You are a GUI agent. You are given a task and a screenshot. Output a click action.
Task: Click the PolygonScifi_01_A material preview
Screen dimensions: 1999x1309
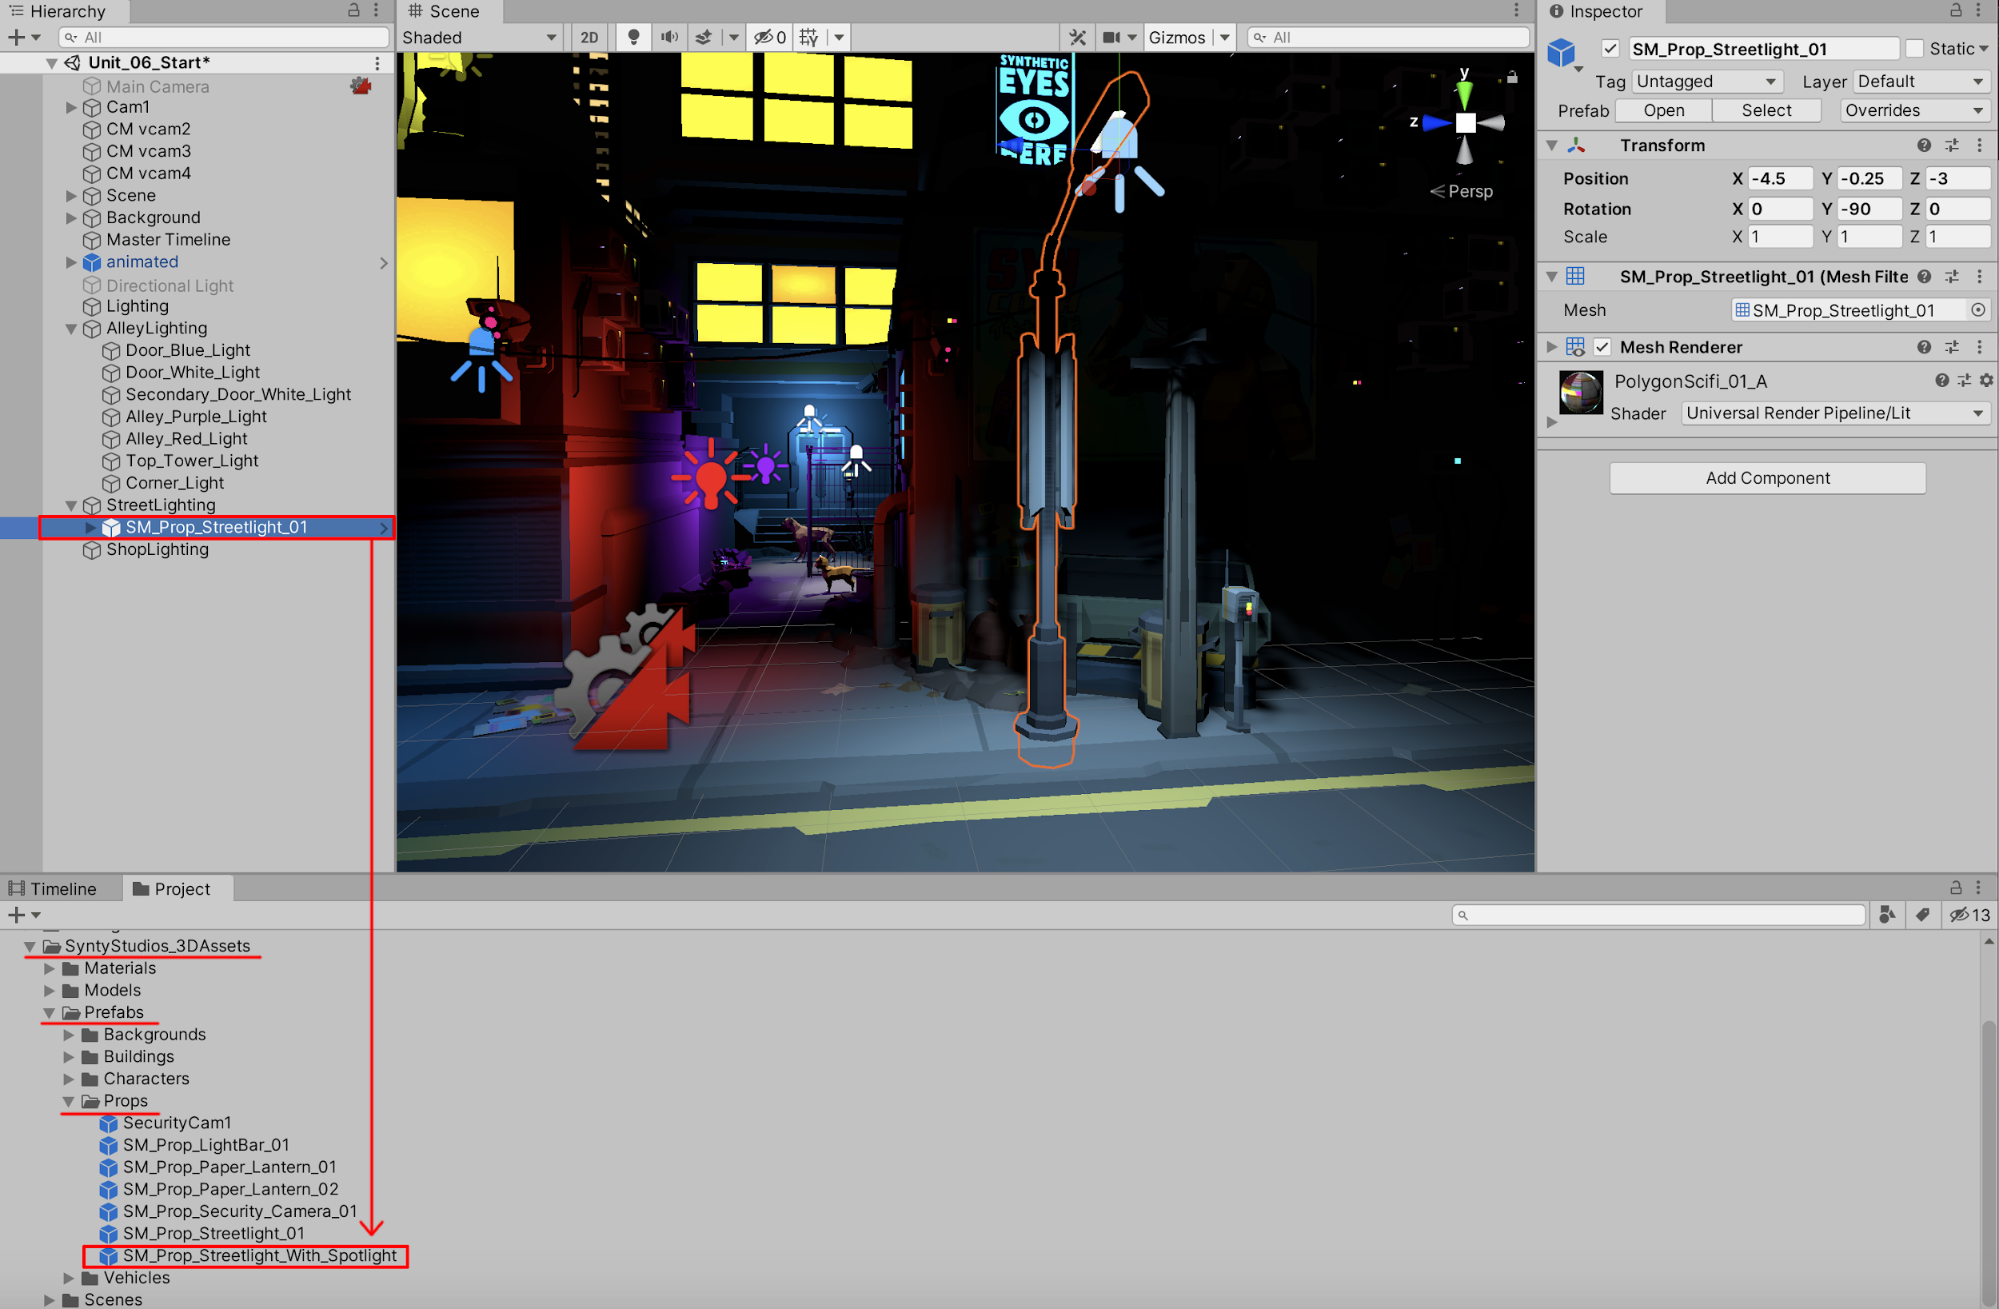(1581, 392)
